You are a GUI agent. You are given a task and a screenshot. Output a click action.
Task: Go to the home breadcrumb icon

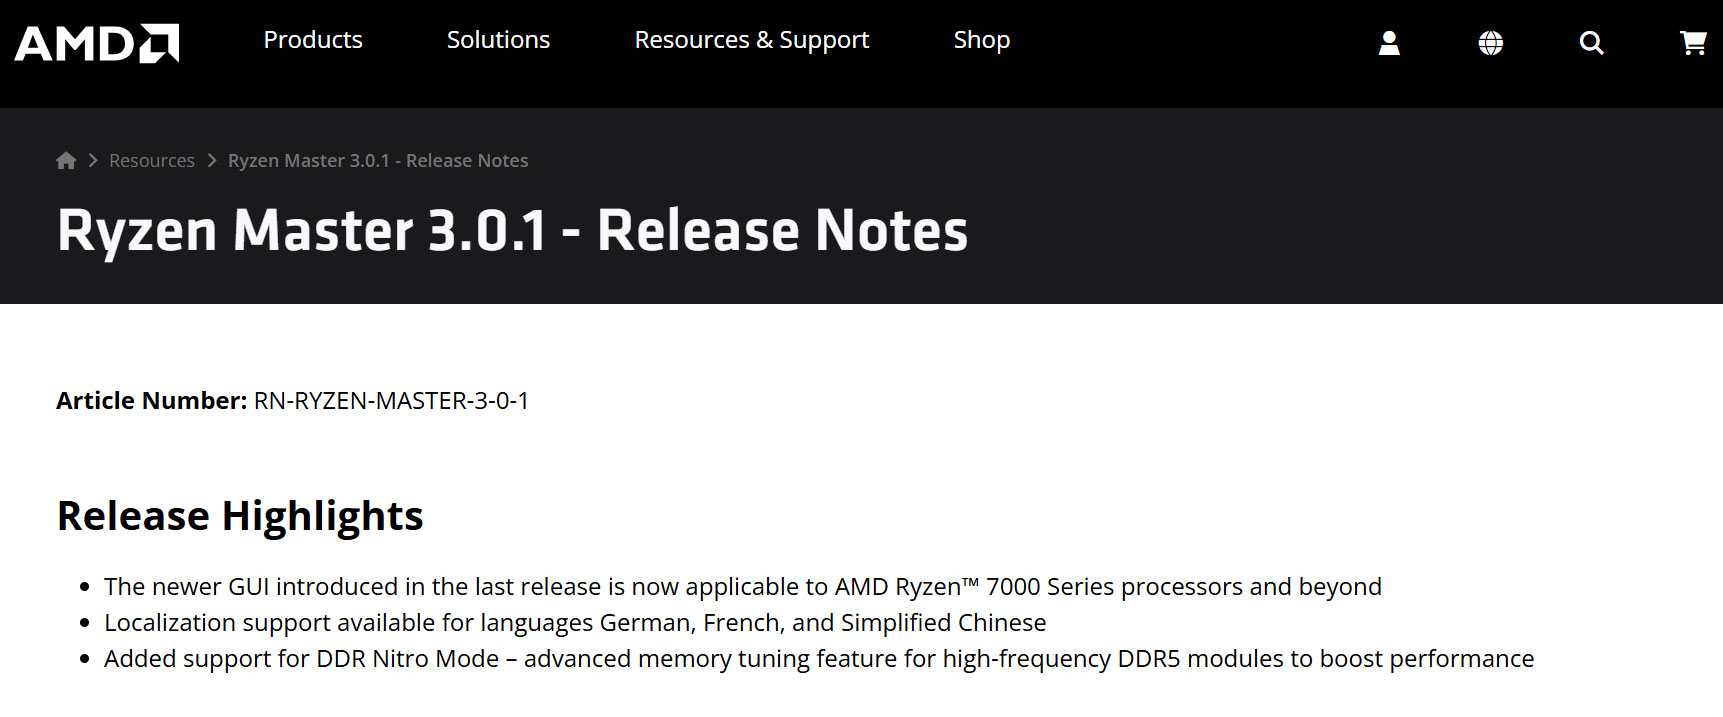66,161
